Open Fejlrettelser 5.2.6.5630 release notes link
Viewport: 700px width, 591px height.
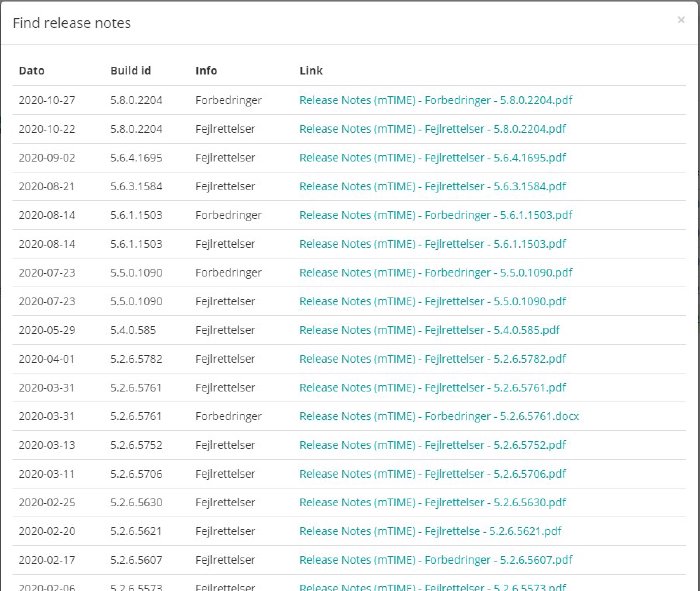(432, 502)
